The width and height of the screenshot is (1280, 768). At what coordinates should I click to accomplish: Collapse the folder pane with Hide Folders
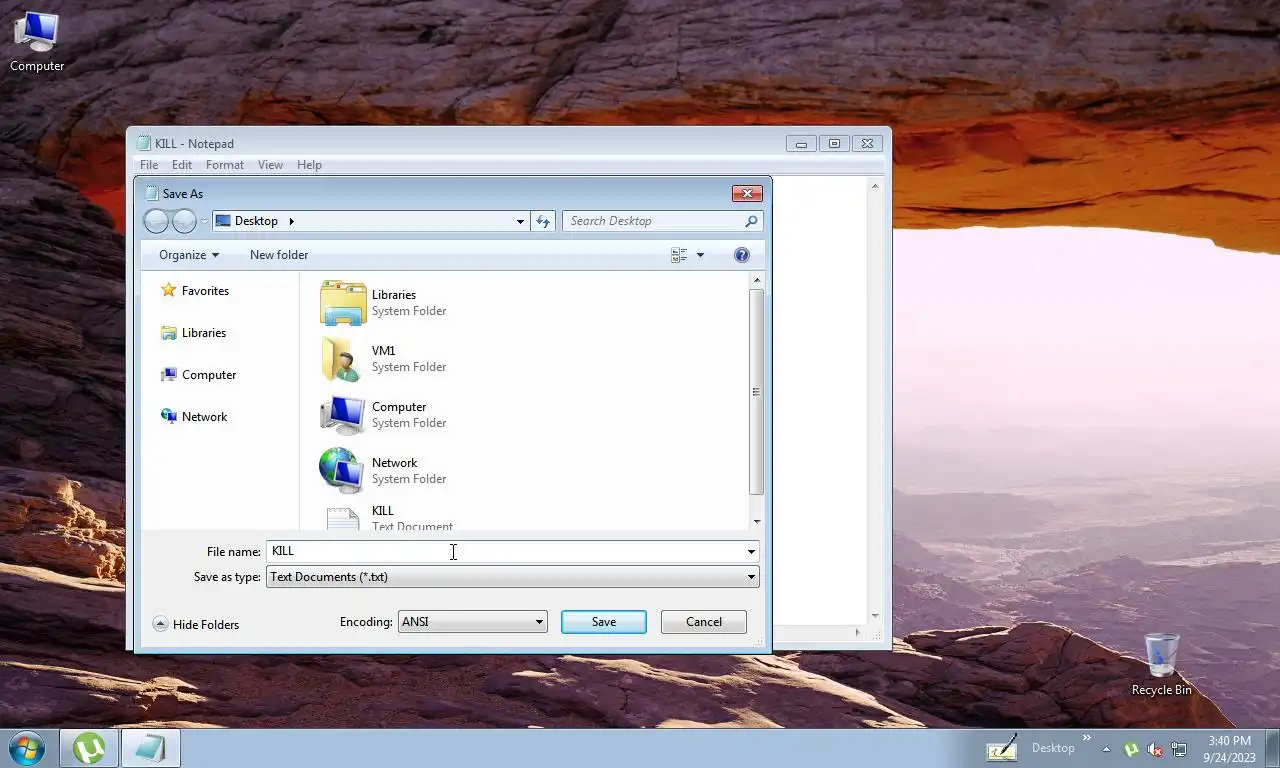(196, 624)
